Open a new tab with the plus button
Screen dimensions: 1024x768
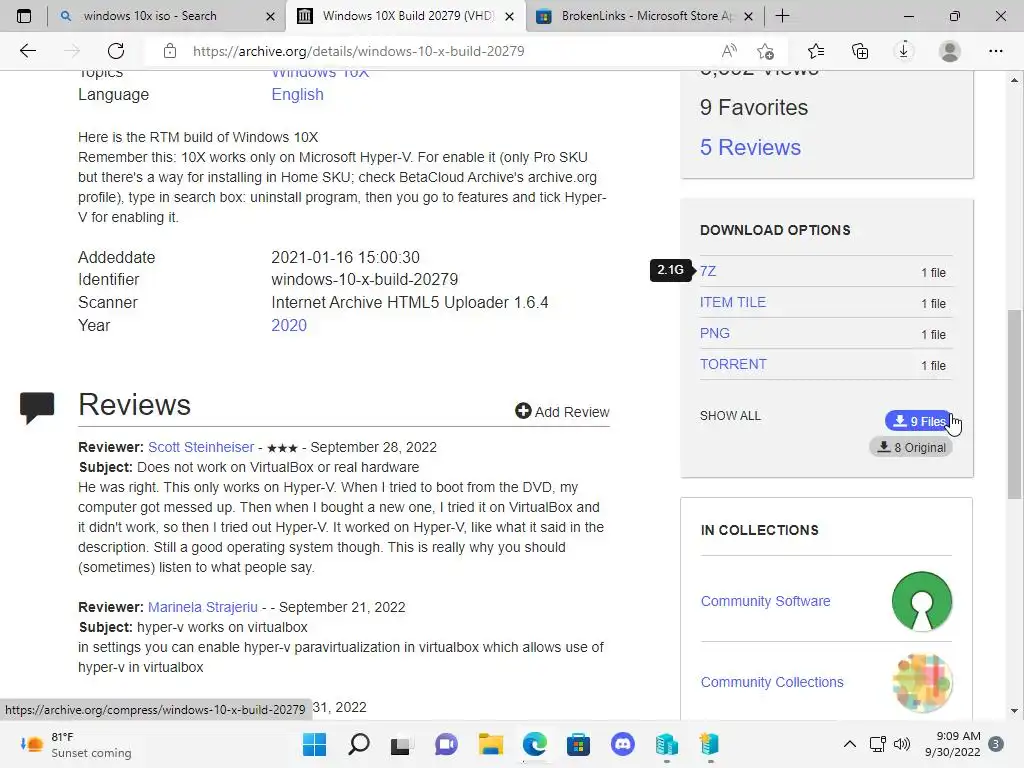click(782, 16)
